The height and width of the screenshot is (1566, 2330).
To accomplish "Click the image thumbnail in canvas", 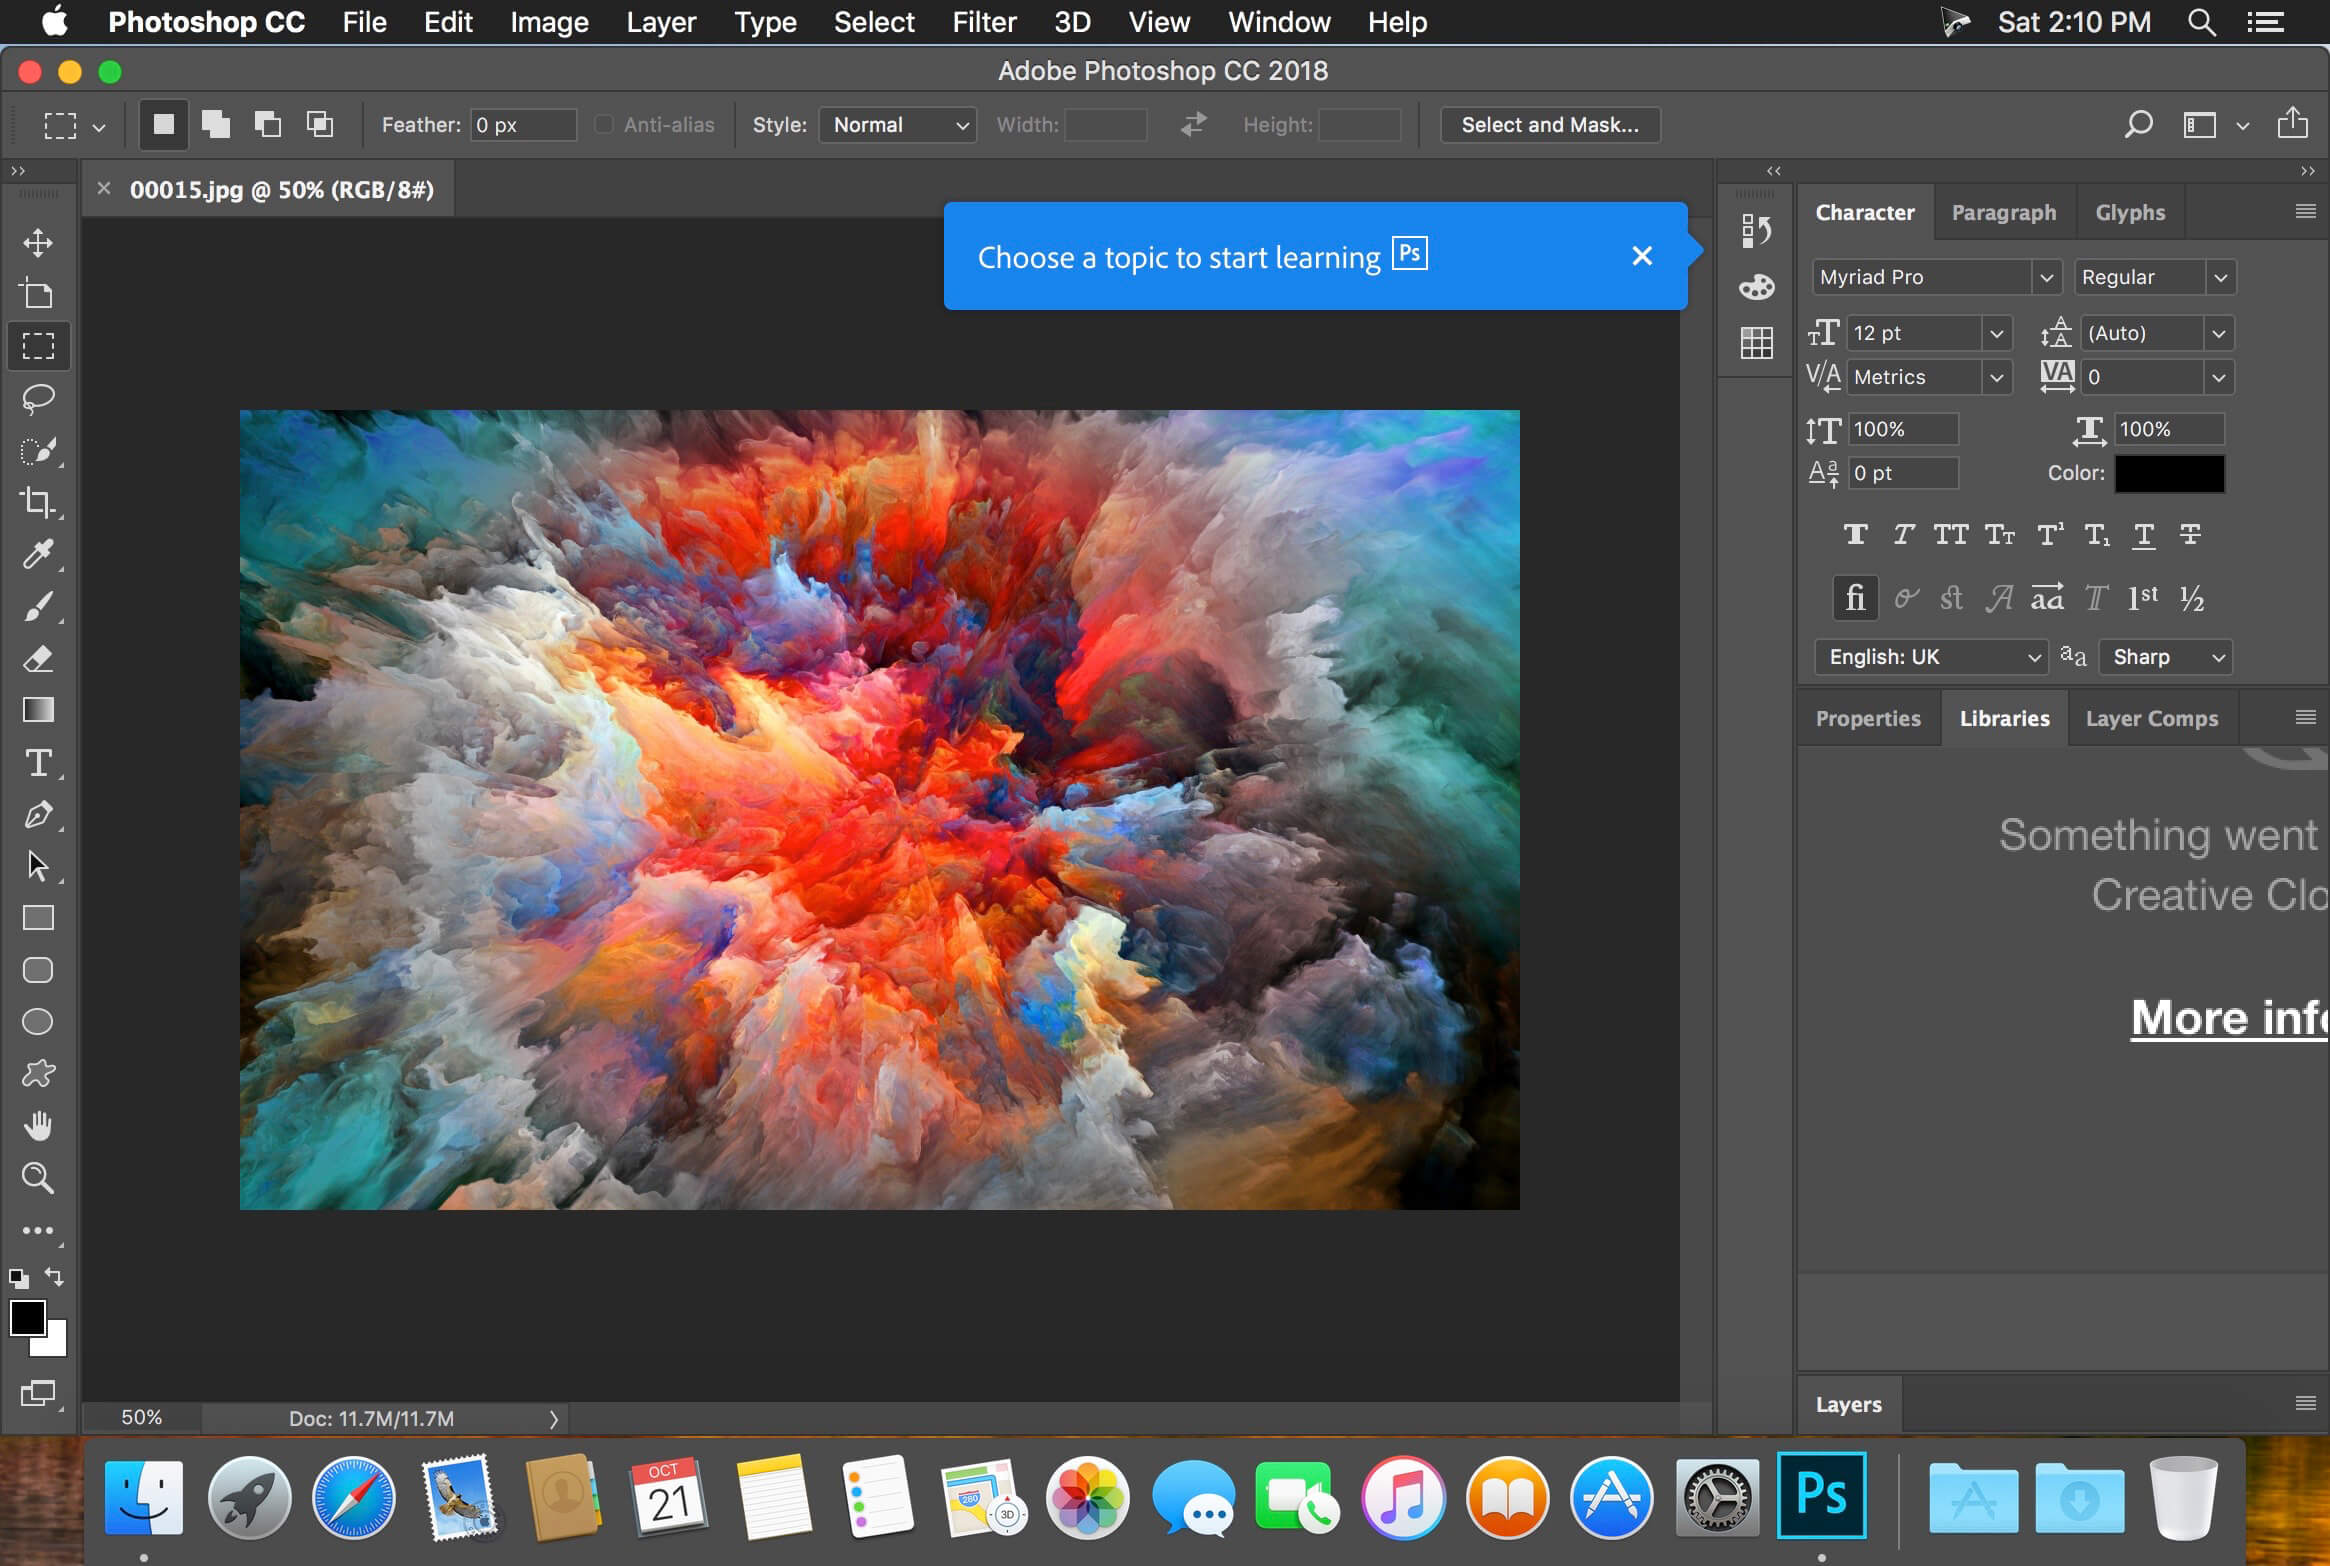I will [879, 809].
